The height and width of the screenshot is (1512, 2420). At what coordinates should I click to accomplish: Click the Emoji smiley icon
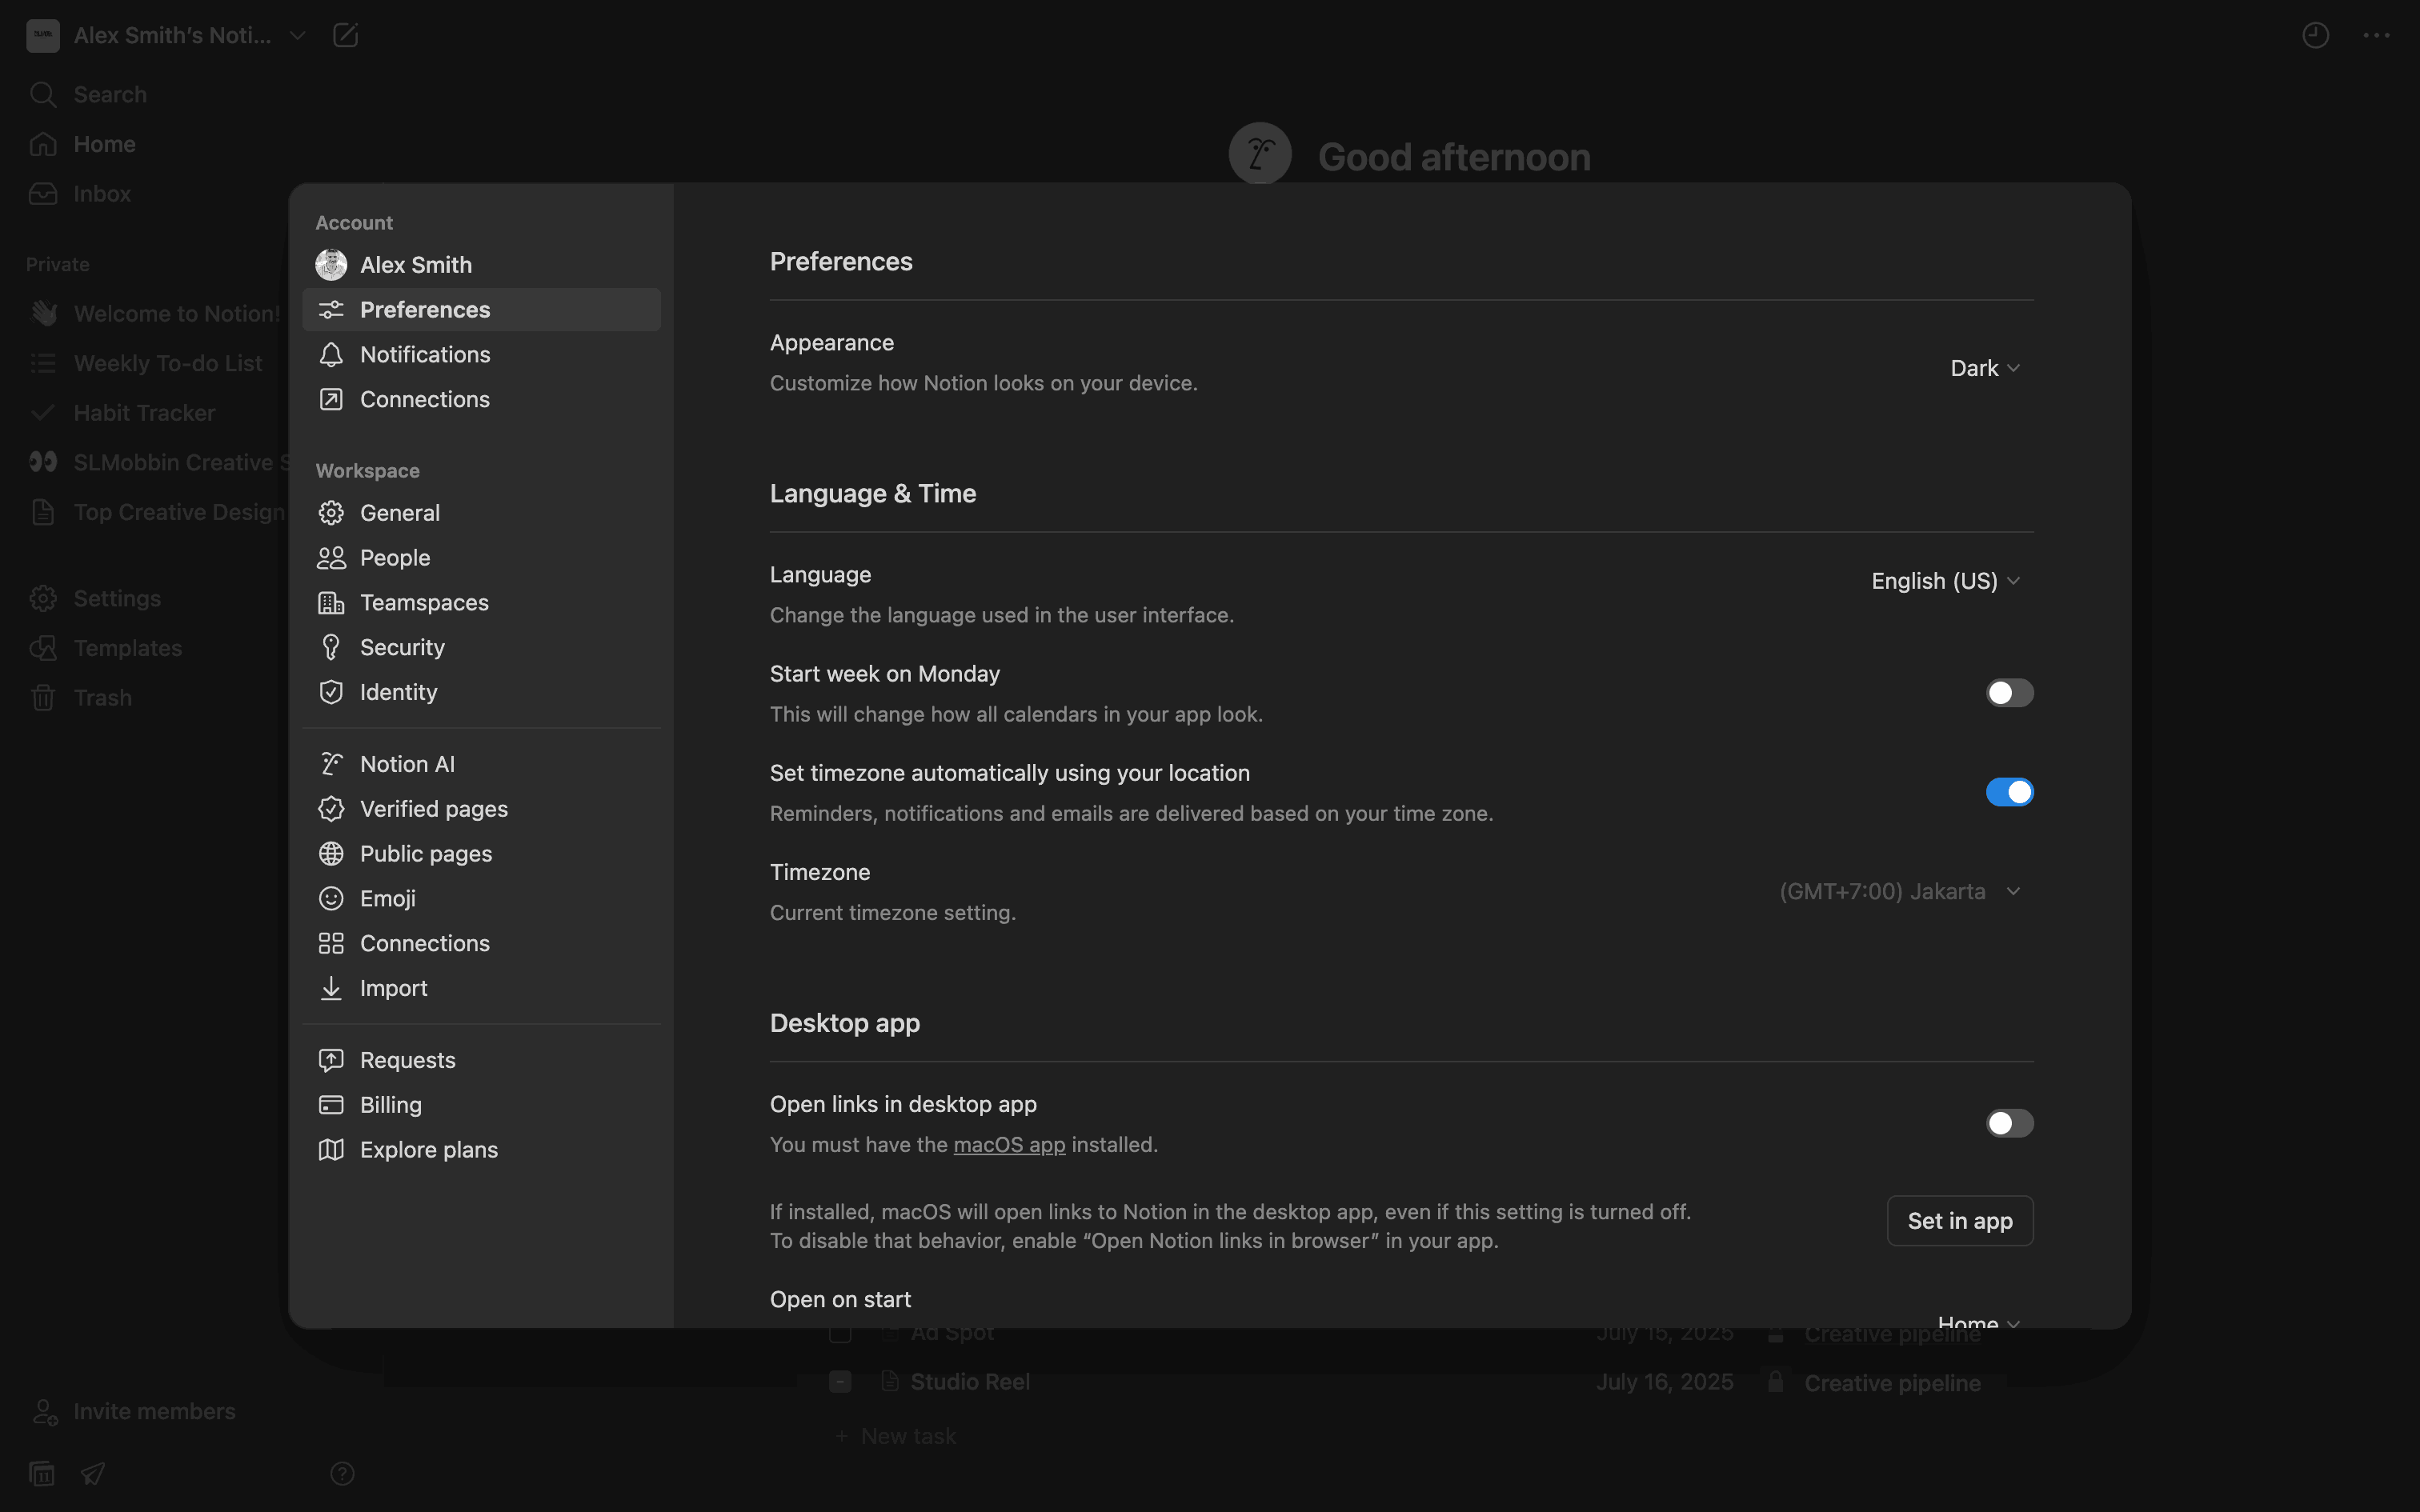point(331,898)
